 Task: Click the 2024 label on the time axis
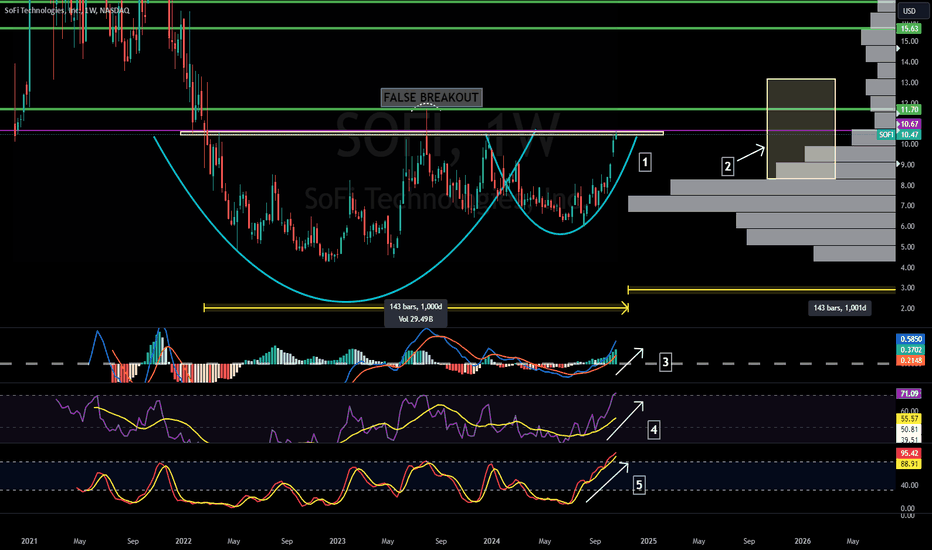coord(492,541)
